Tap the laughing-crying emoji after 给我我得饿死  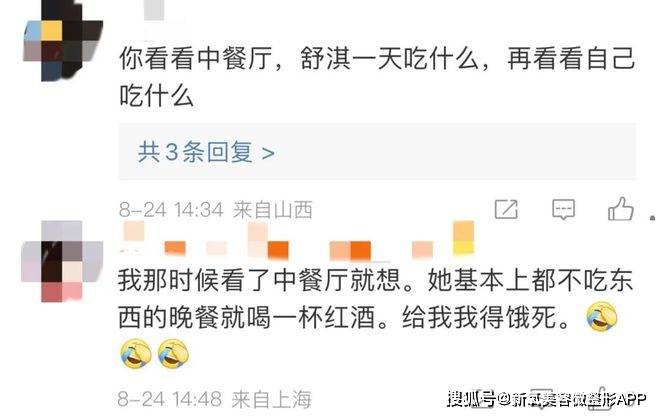click(602, 317)
